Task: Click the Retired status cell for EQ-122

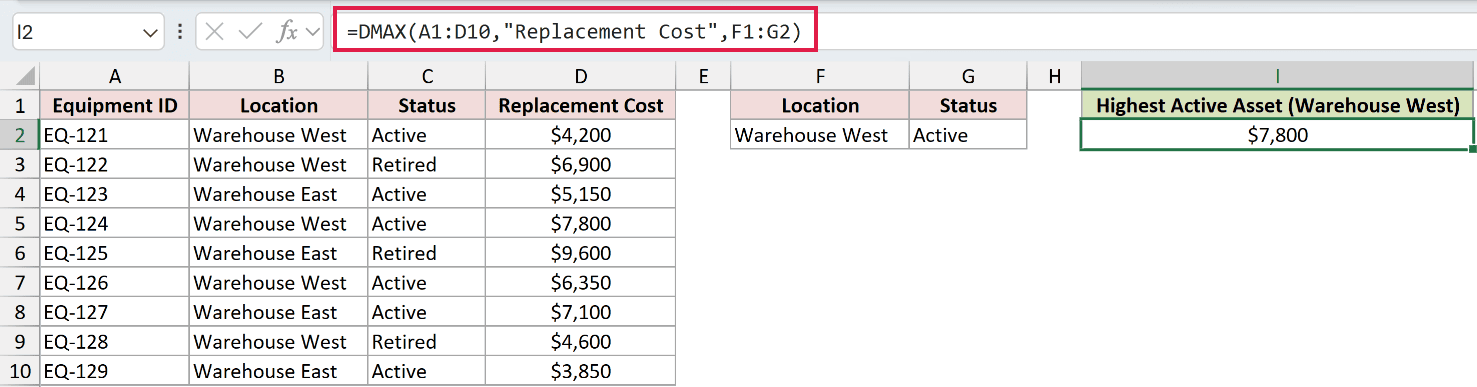Action: click(427, 164)
